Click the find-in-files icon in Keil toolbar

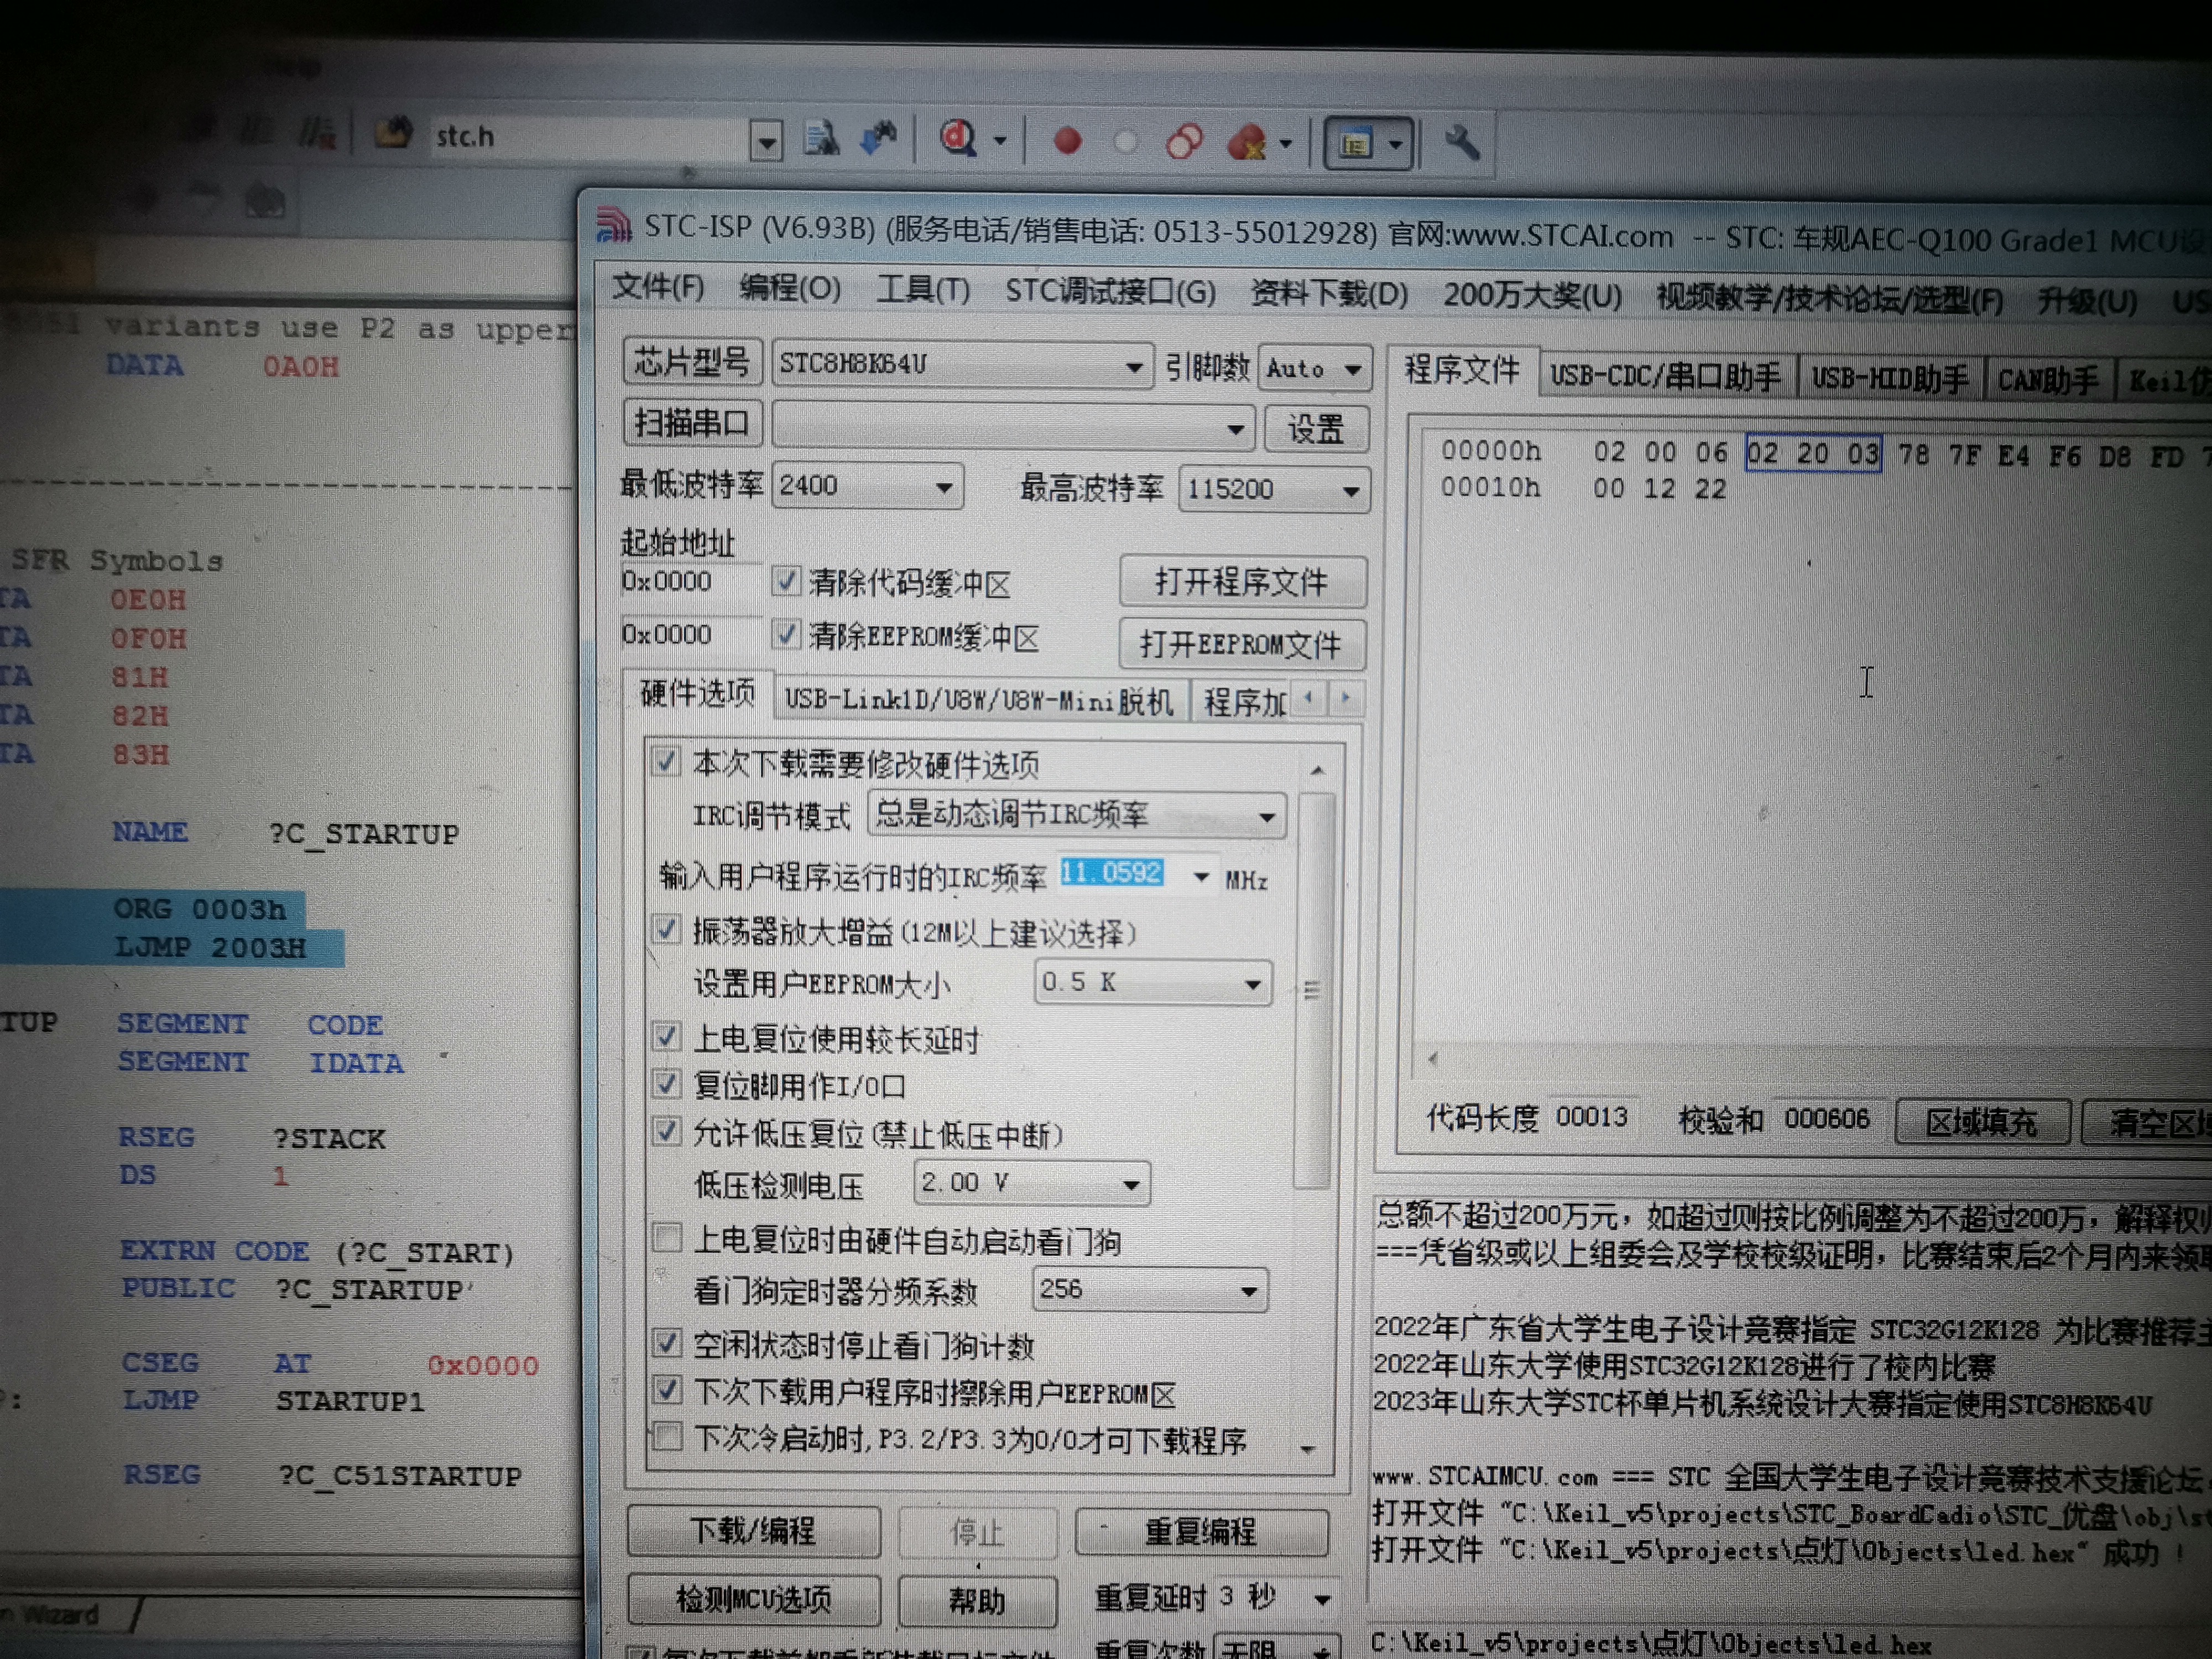[x=821, y=140]
